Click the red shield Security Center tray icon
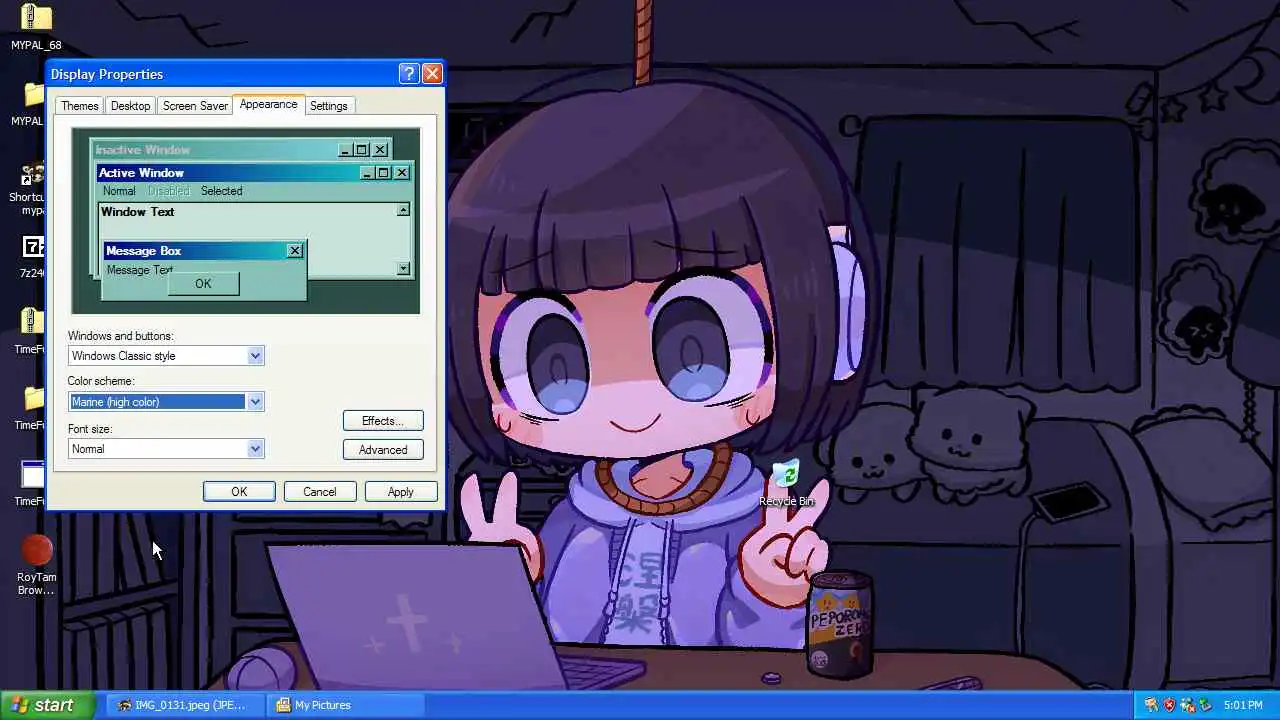This screenshot has height=720, width=1280. (x=1169, y=705)
